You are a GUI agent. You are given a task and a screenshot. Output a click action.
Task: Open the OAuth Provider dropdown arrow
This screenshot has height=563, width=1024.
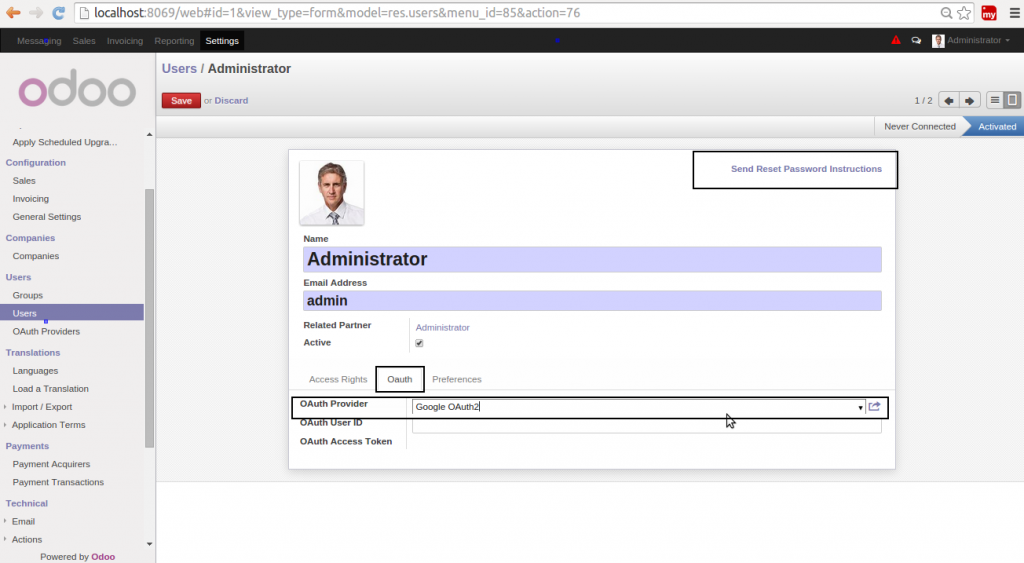click(860, 408)
